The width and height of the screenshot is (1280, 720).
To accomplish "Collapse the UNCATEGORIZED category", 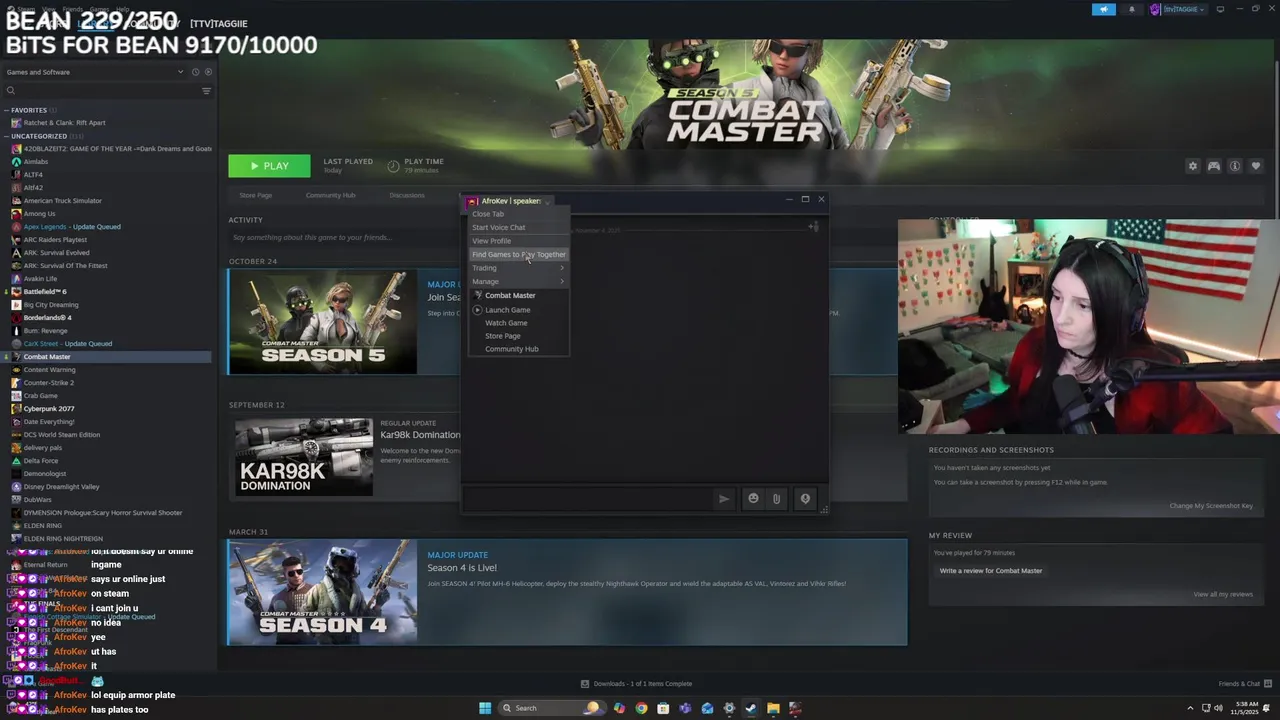I will coord(7,136).
